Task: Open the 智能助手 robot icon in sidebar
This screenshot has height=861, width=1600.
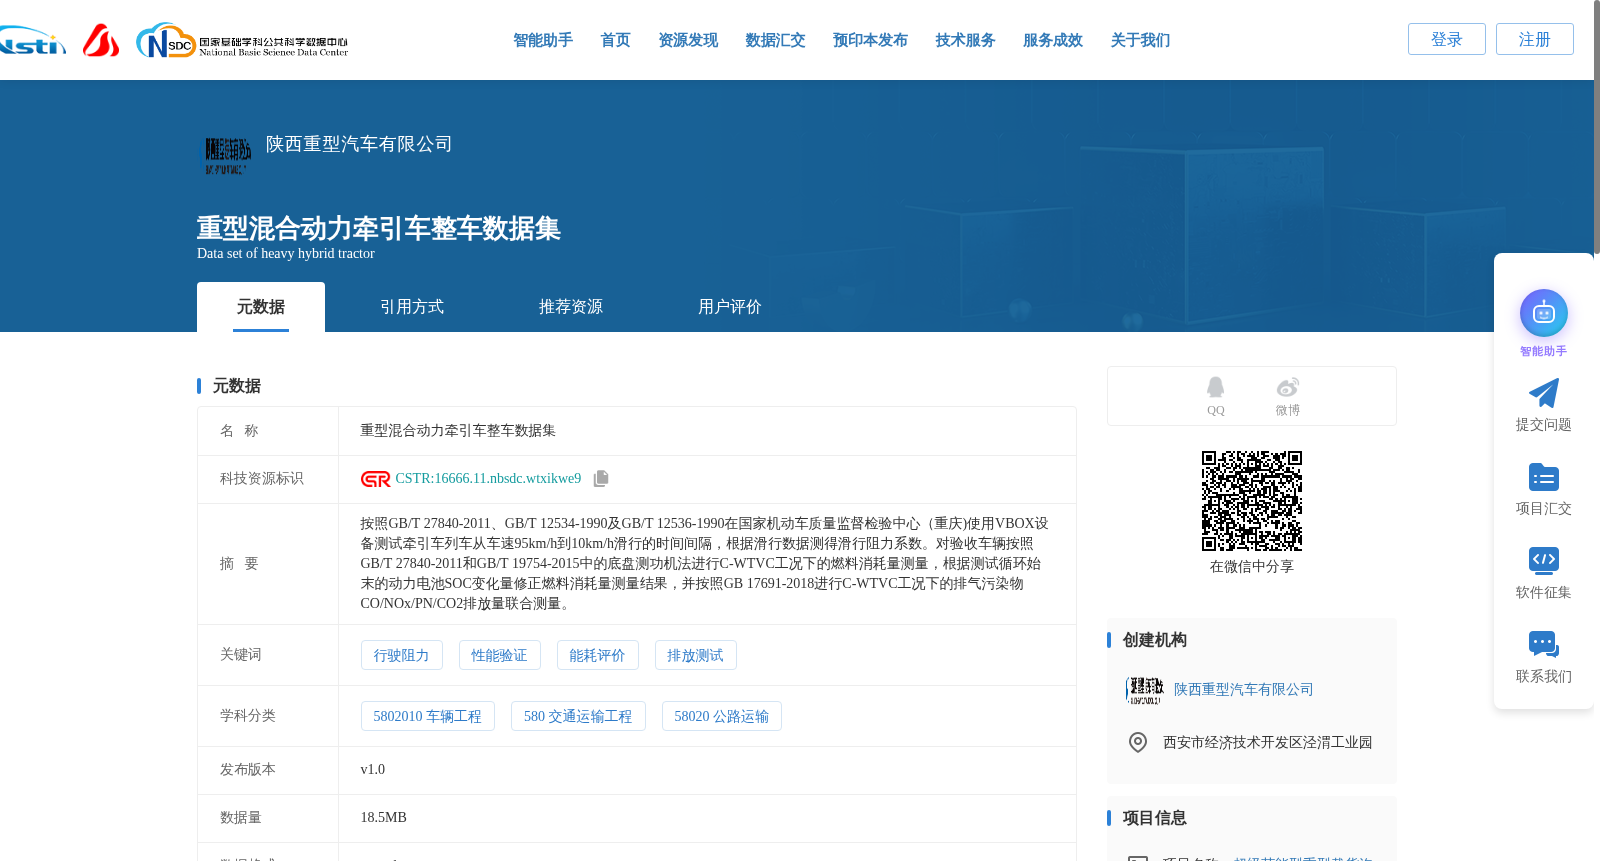Action: click(1543, 313)
